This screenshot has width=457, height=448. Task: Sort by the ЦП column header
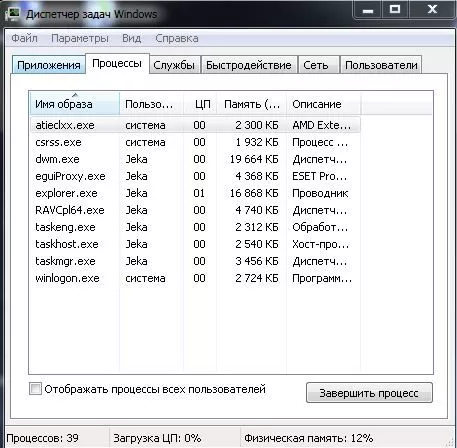point(200,104)
